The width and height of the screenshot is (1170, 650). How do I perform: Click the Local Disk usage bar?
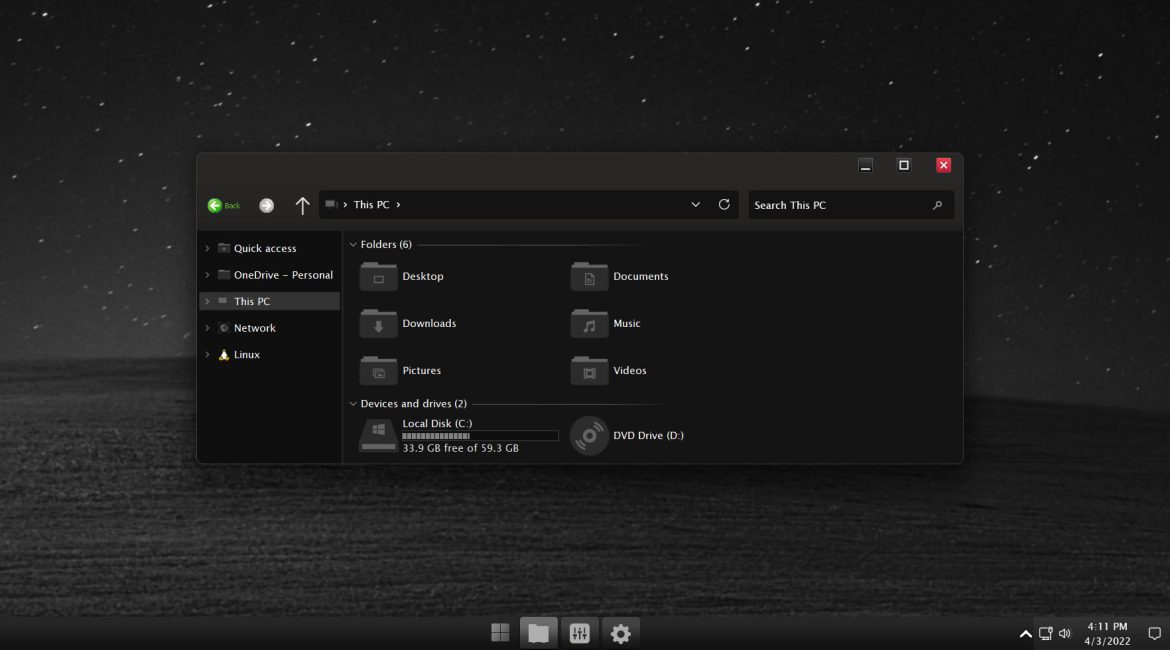pos(480,435)
